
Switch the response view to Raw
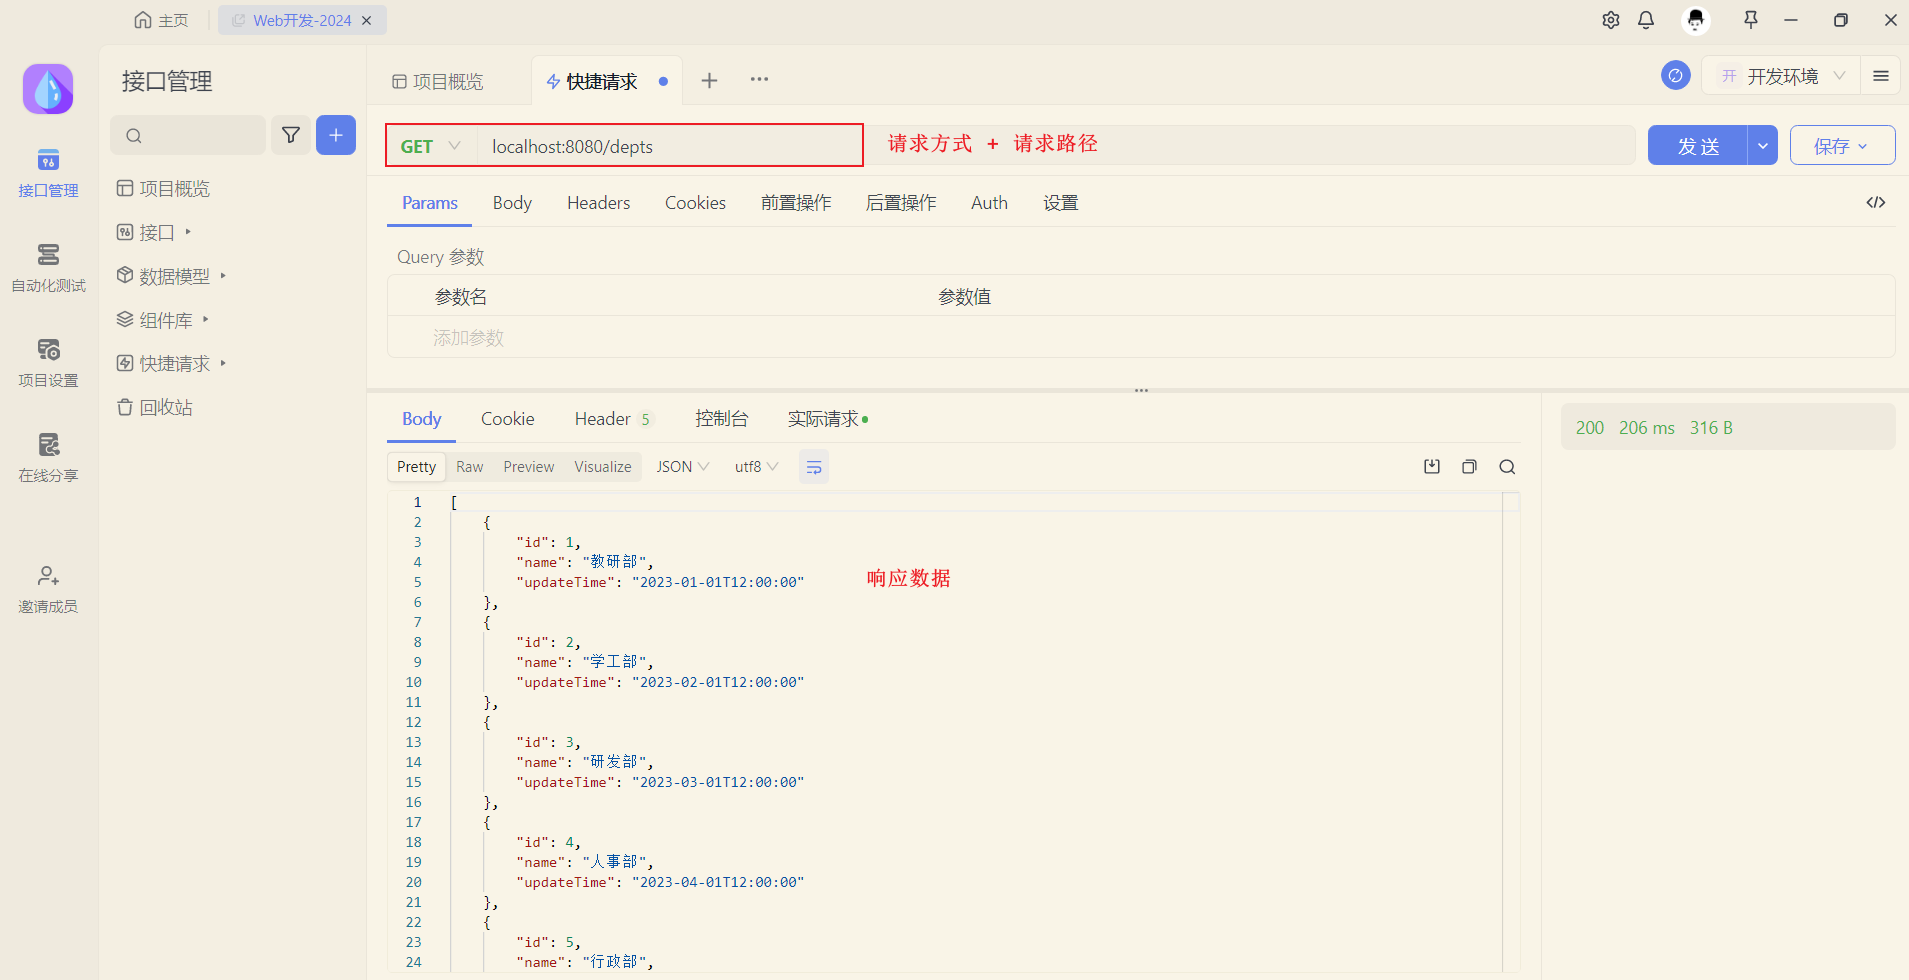point(469,466)
